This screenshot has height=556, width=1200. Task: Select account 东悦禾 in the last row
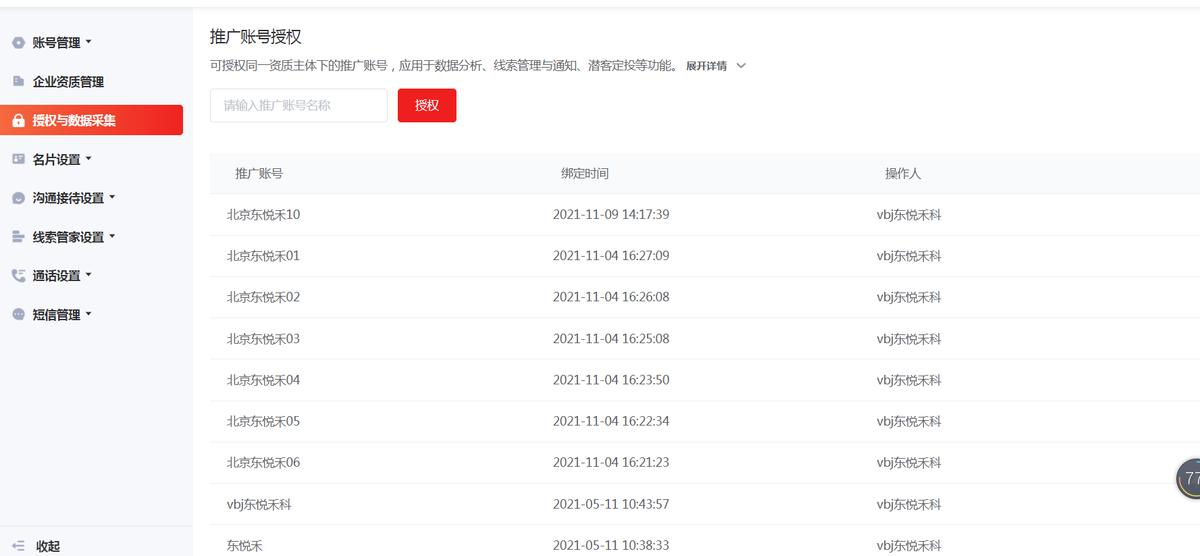tap(245, 546)
